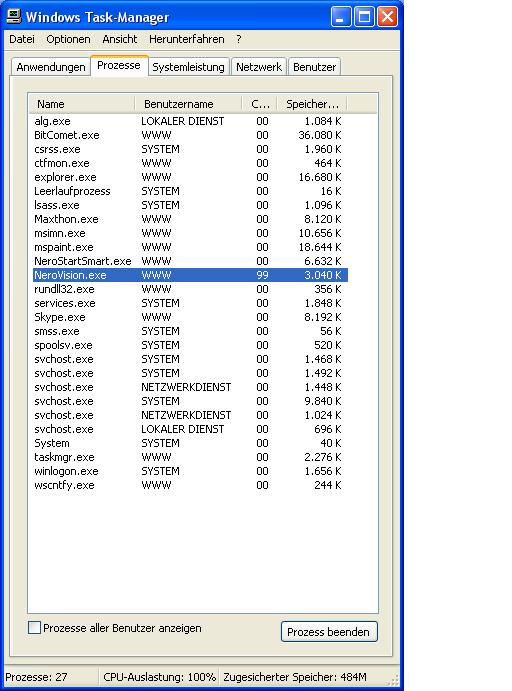Open the Ansicht menu
The width and height of the screenshot is (512, 691).
tap(119, 39)
